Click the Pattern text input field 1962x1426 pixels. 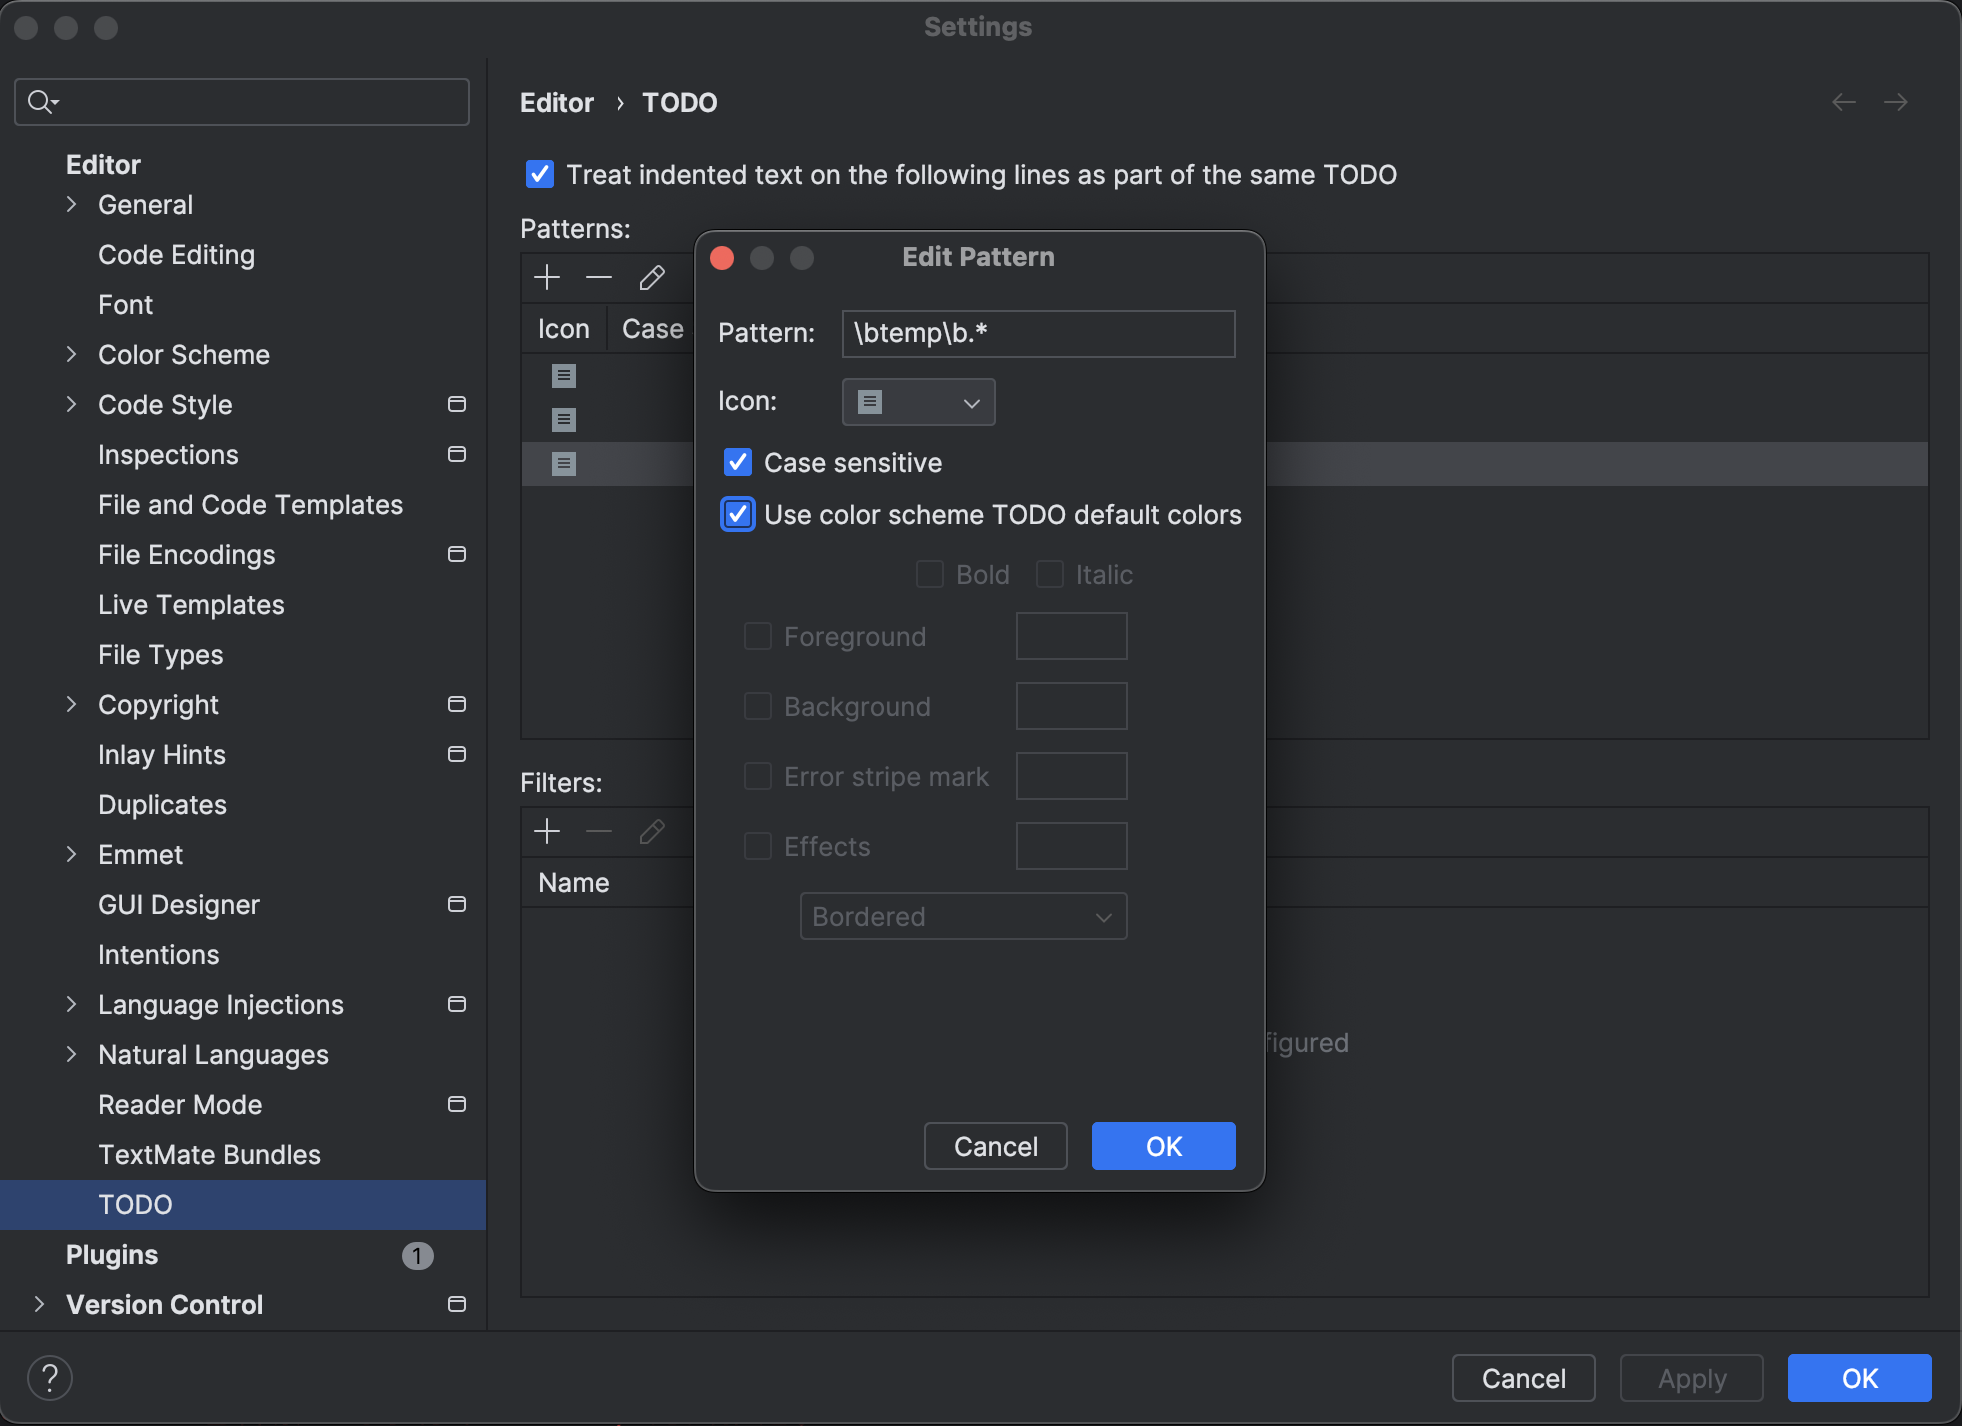(x=1038, y=333)
